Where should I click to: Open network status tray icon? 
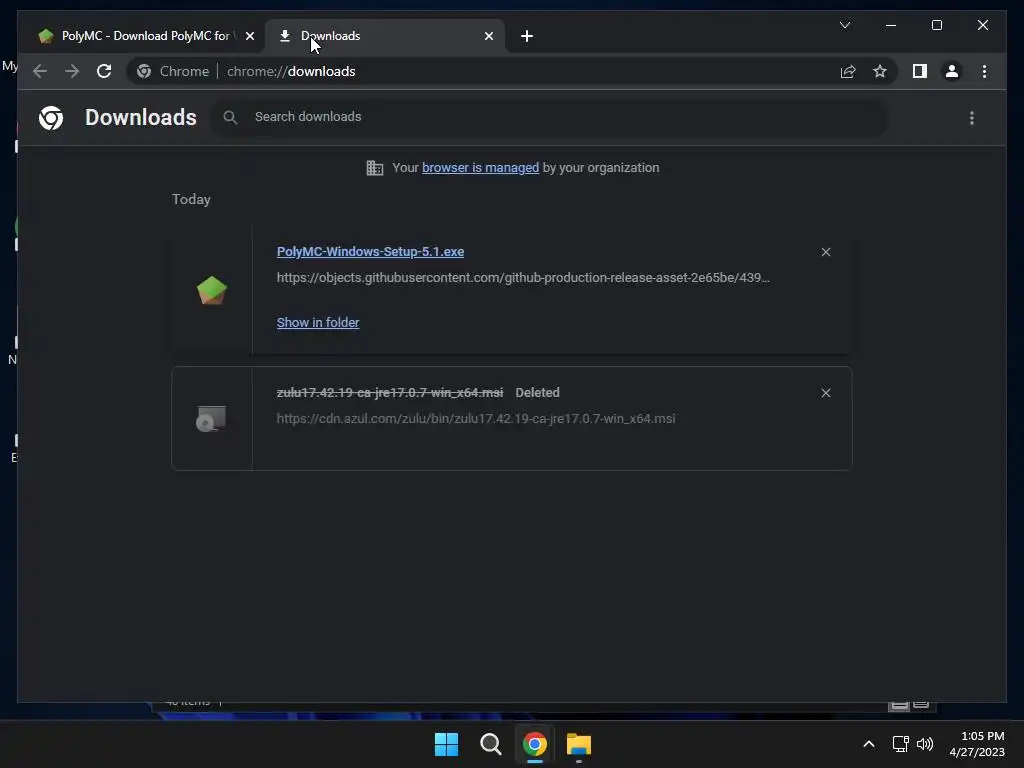[x=901, y=744]
